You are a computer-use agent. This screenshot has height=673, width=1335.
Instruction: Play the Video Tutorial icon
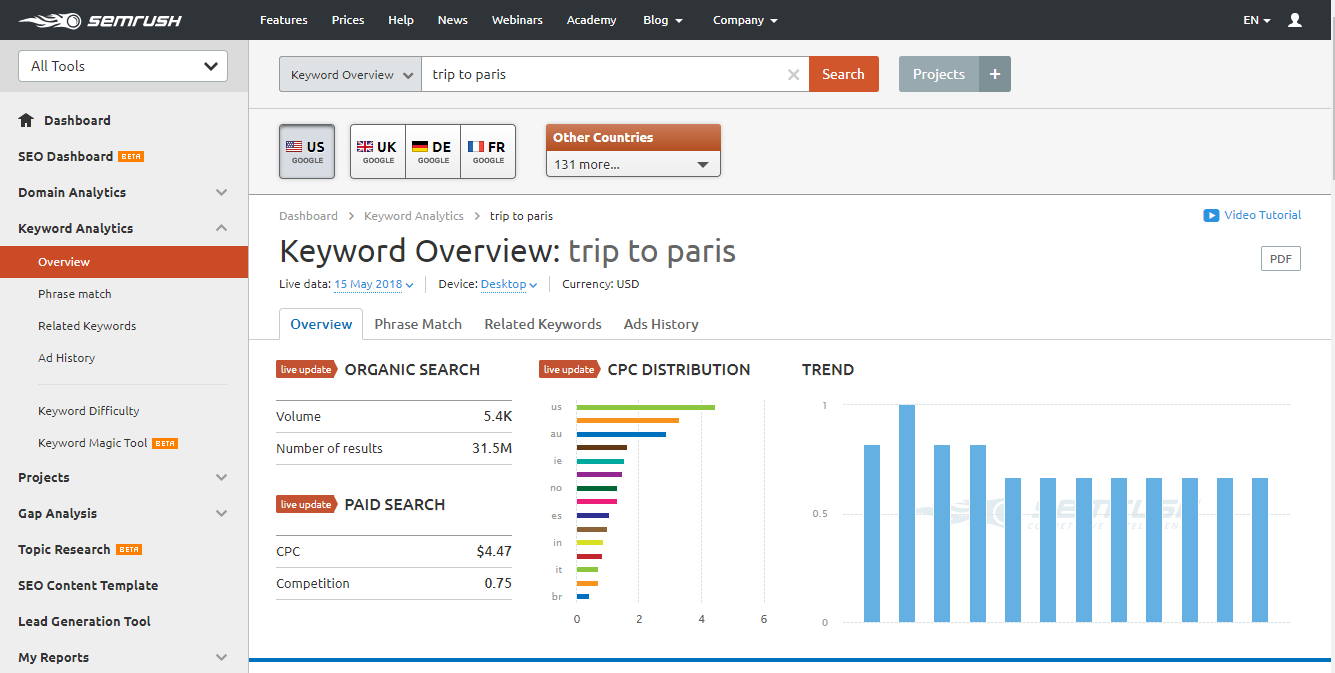pyautogui.click(x=1211, y=215)
